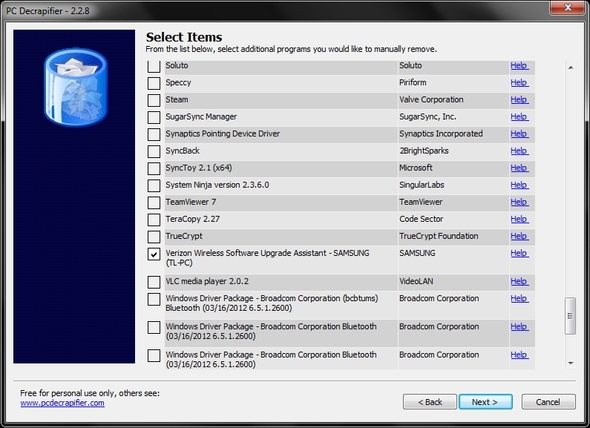
Task: Click the 2BrightSparks publisher text
Action: (x=424, y=151)
